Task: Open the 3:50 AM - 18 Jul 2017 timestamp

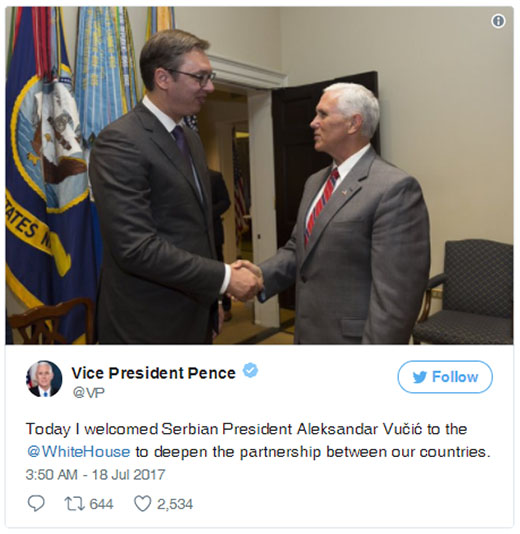Action: click(95, 474)
